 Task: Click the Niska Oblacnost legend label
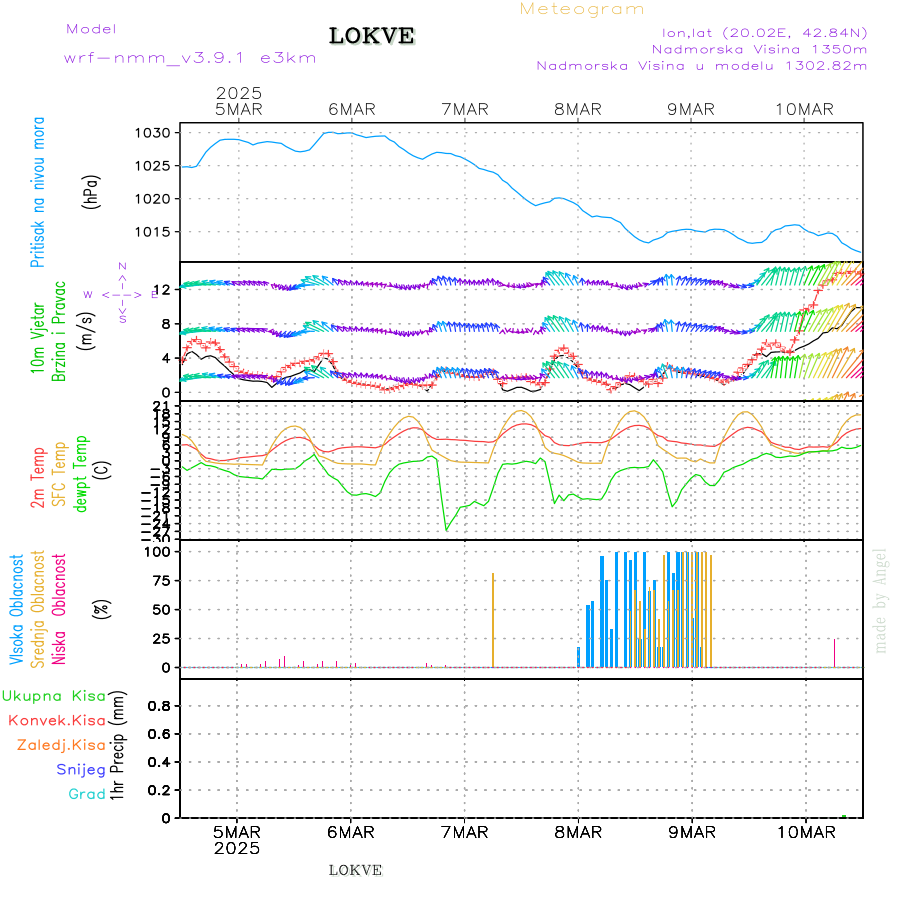tap(59, 610)
